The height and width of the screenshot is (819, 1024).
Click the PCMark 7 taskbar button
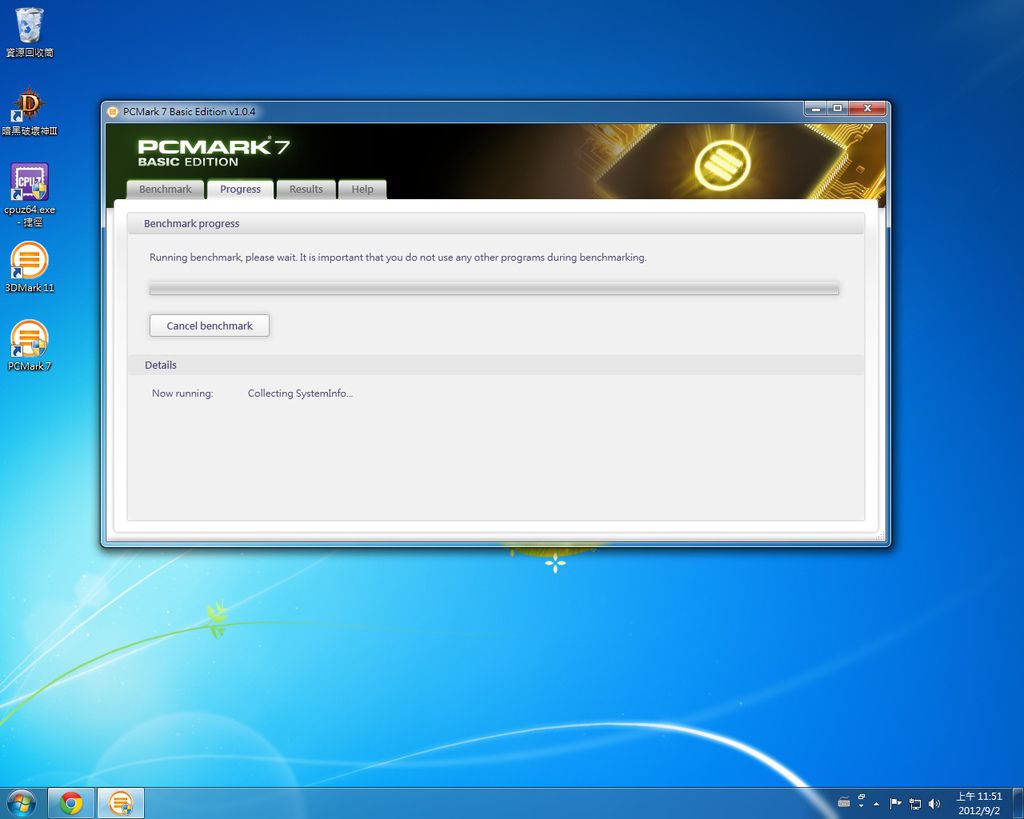(121, 803)
